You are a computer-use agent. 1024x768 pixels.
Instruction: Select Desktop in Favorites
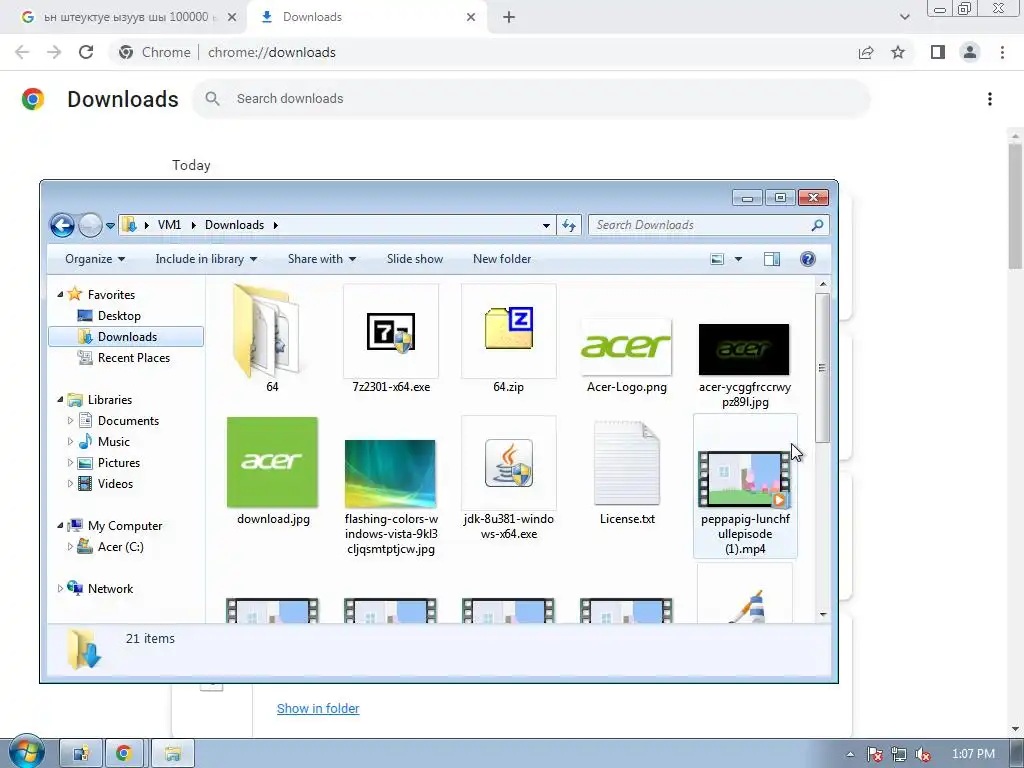pos(119,315)
